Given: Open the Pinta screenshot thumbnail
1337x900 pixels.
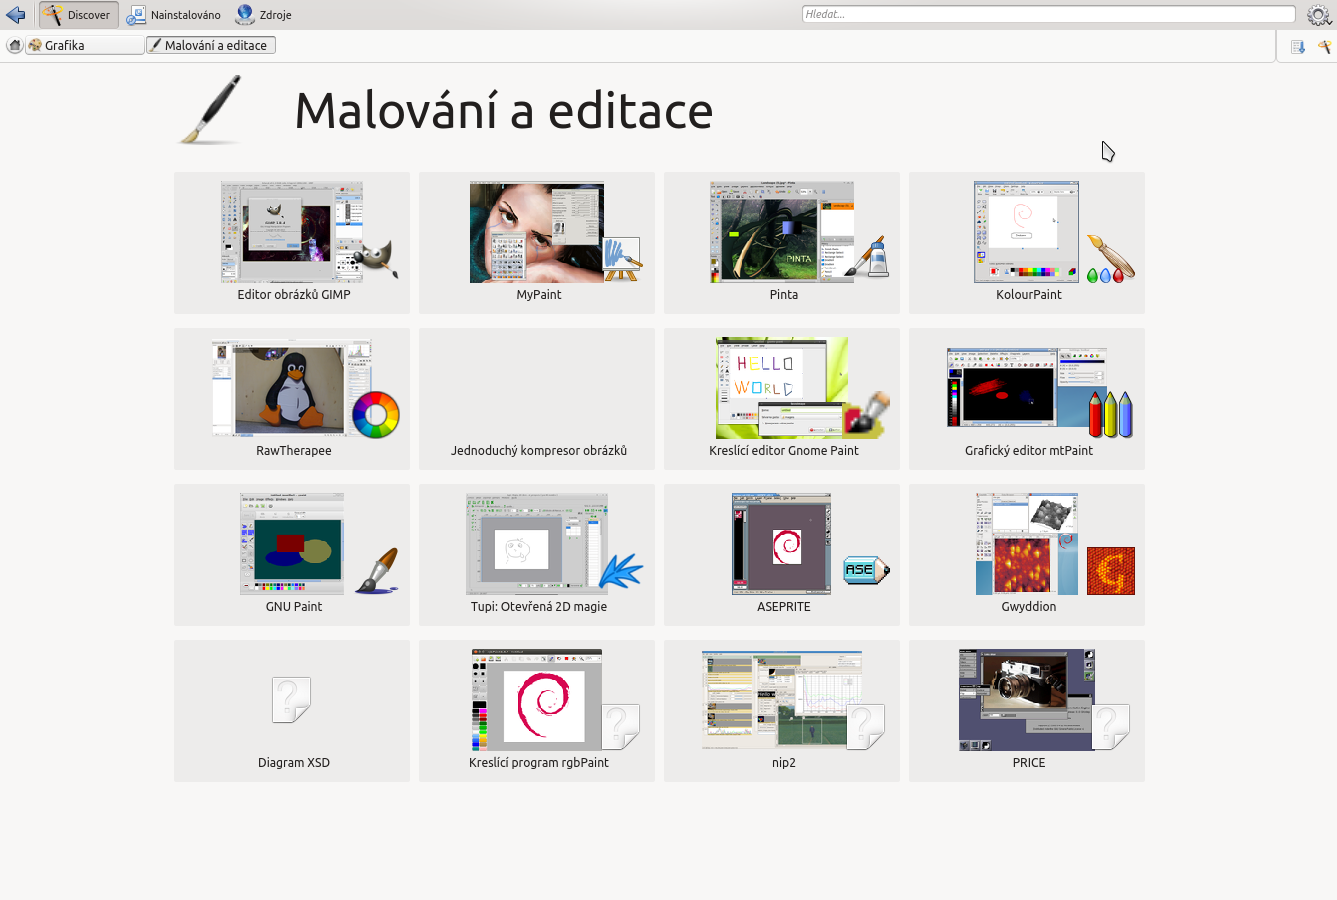Looking at the screenshot, I should [782, 232].
